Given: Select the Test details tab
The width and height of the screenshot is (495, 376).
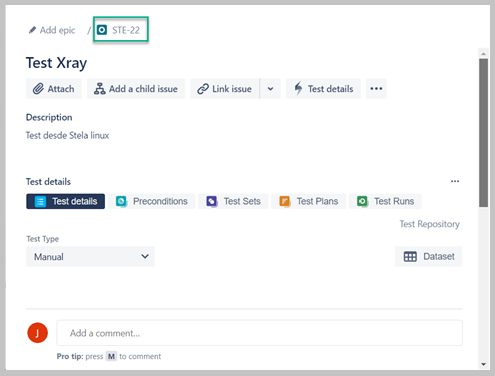Looking at the screenshot, I should (x=65, y=201).
